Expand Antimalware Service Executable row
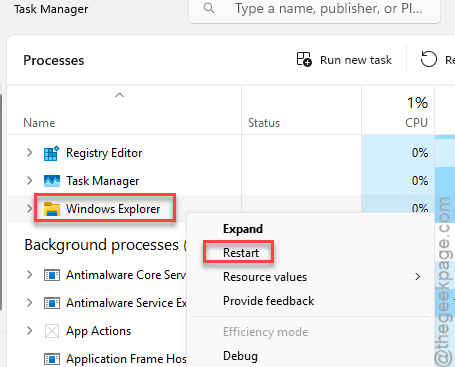 [x=30, y=303]
